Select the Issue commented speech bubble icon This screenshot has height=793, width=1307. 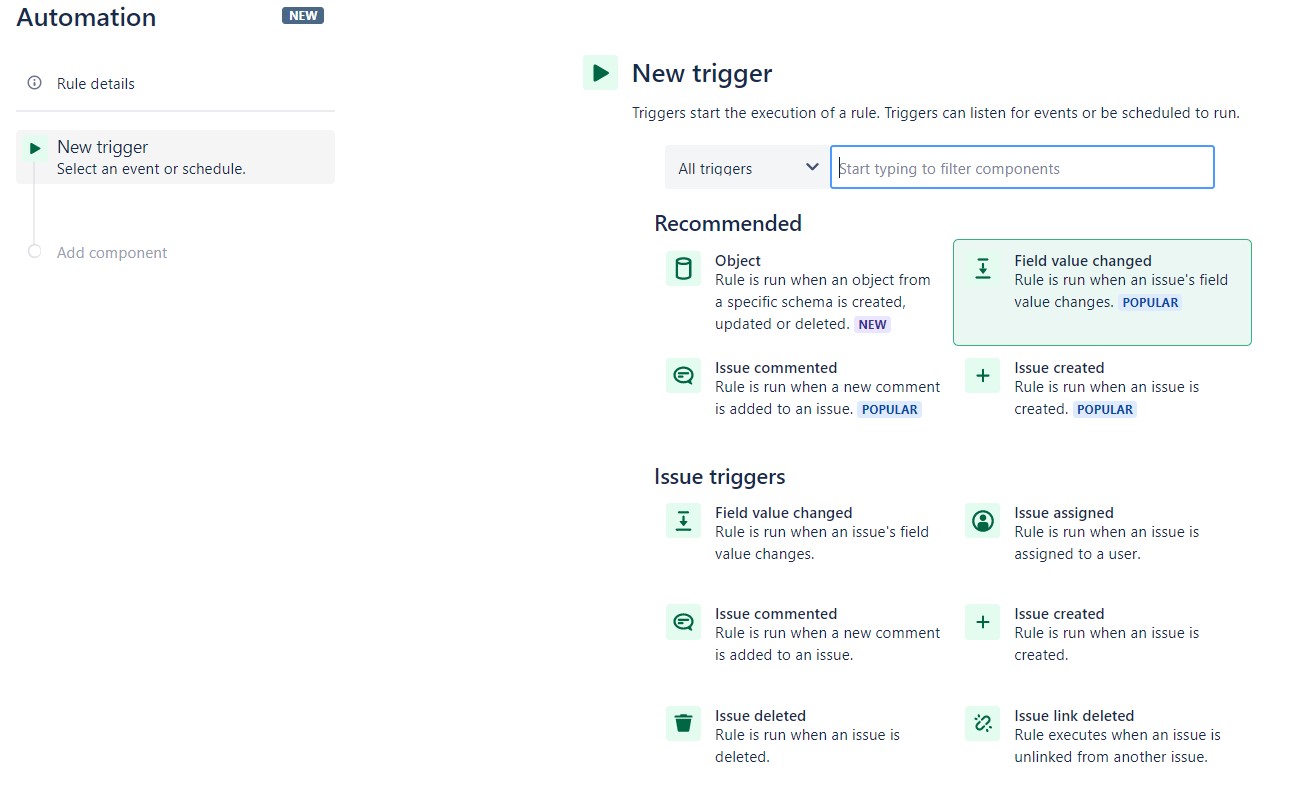(x=683, y=375)
